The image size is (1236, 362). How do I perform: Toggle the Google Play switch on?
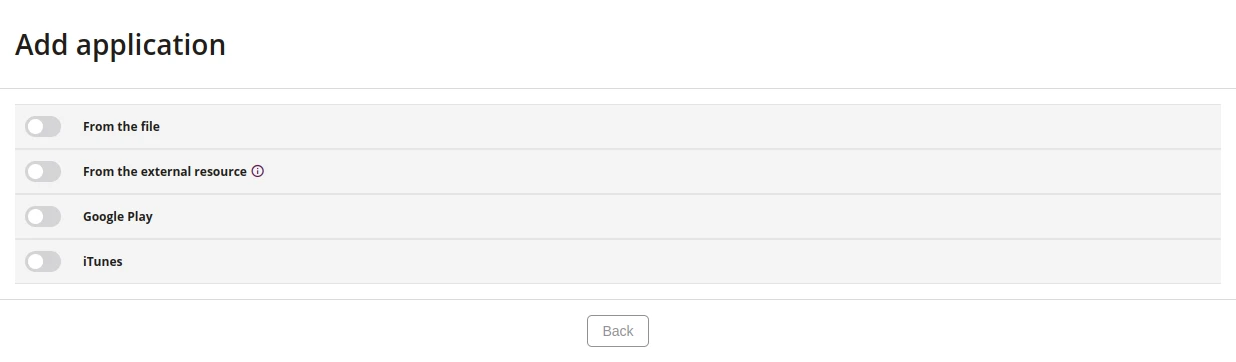click(43, 216)
